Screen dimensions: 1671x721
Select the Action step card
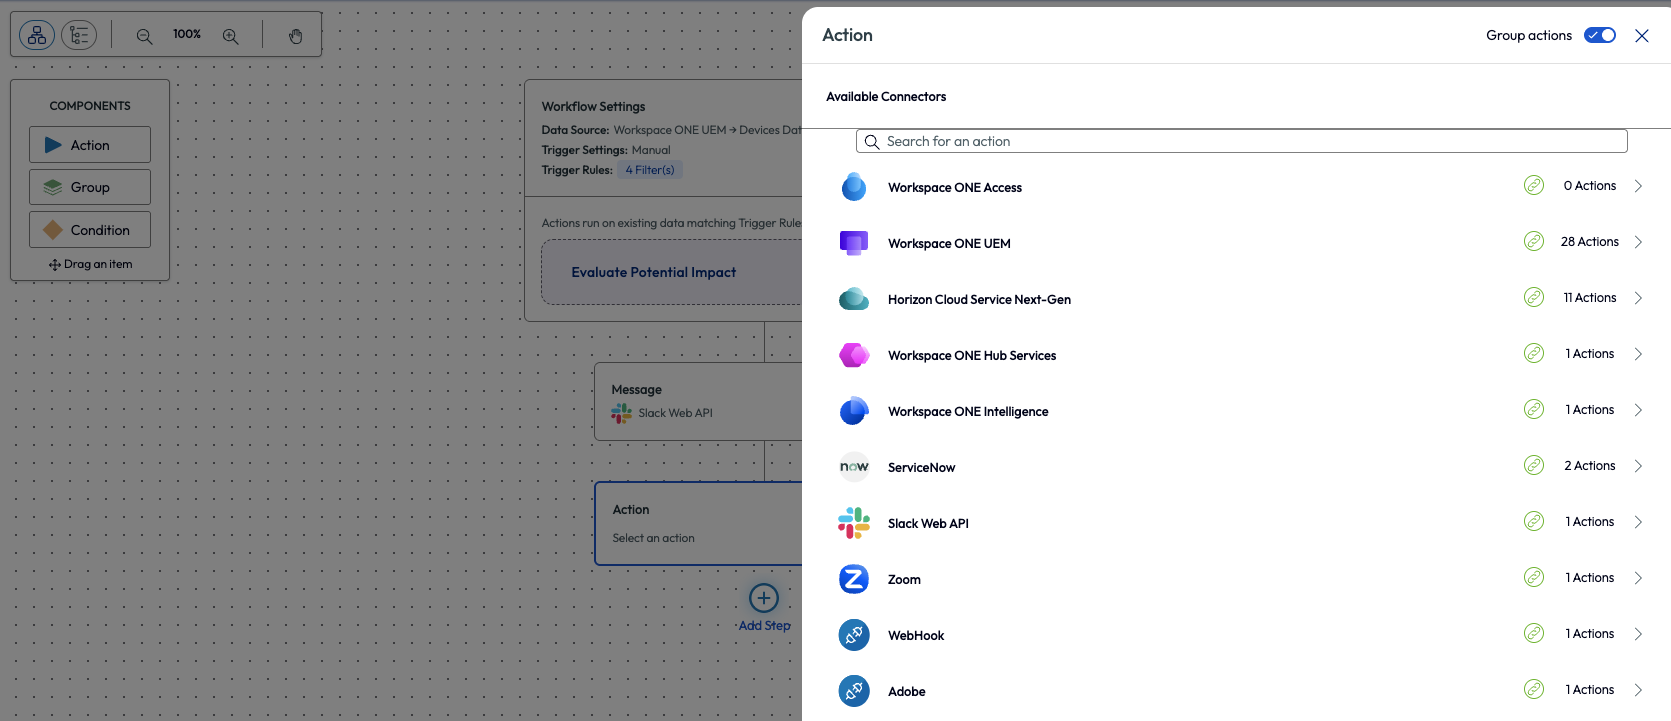698,524
